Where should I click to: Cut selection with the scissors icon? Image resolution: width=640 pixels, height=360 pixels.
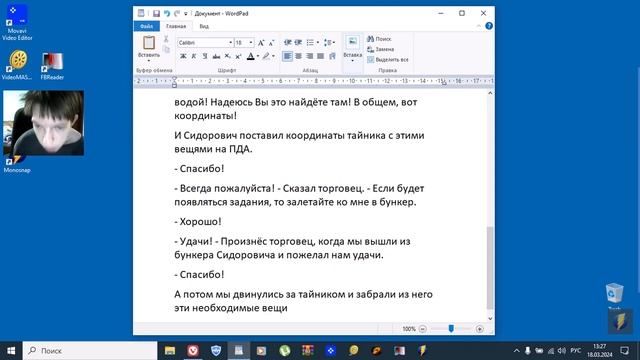coord(166,39)
